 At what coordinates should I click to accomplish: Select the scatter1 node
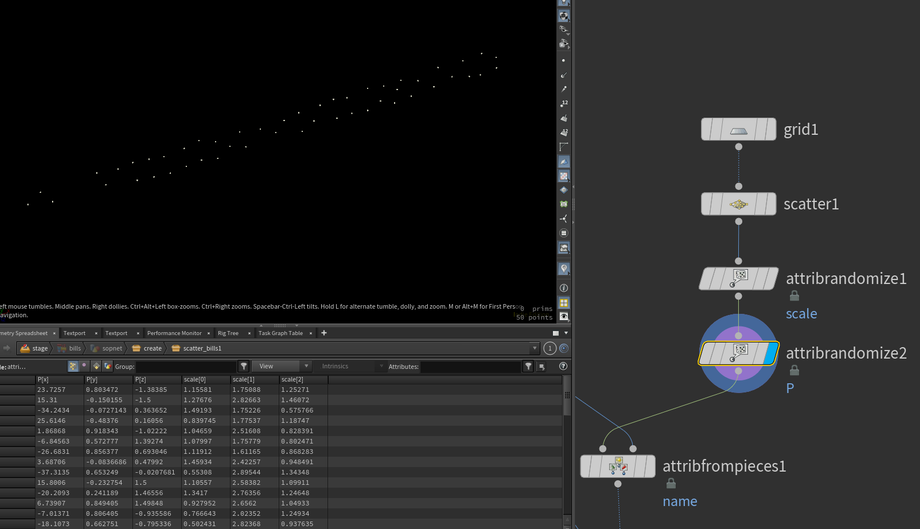[738, 204]
